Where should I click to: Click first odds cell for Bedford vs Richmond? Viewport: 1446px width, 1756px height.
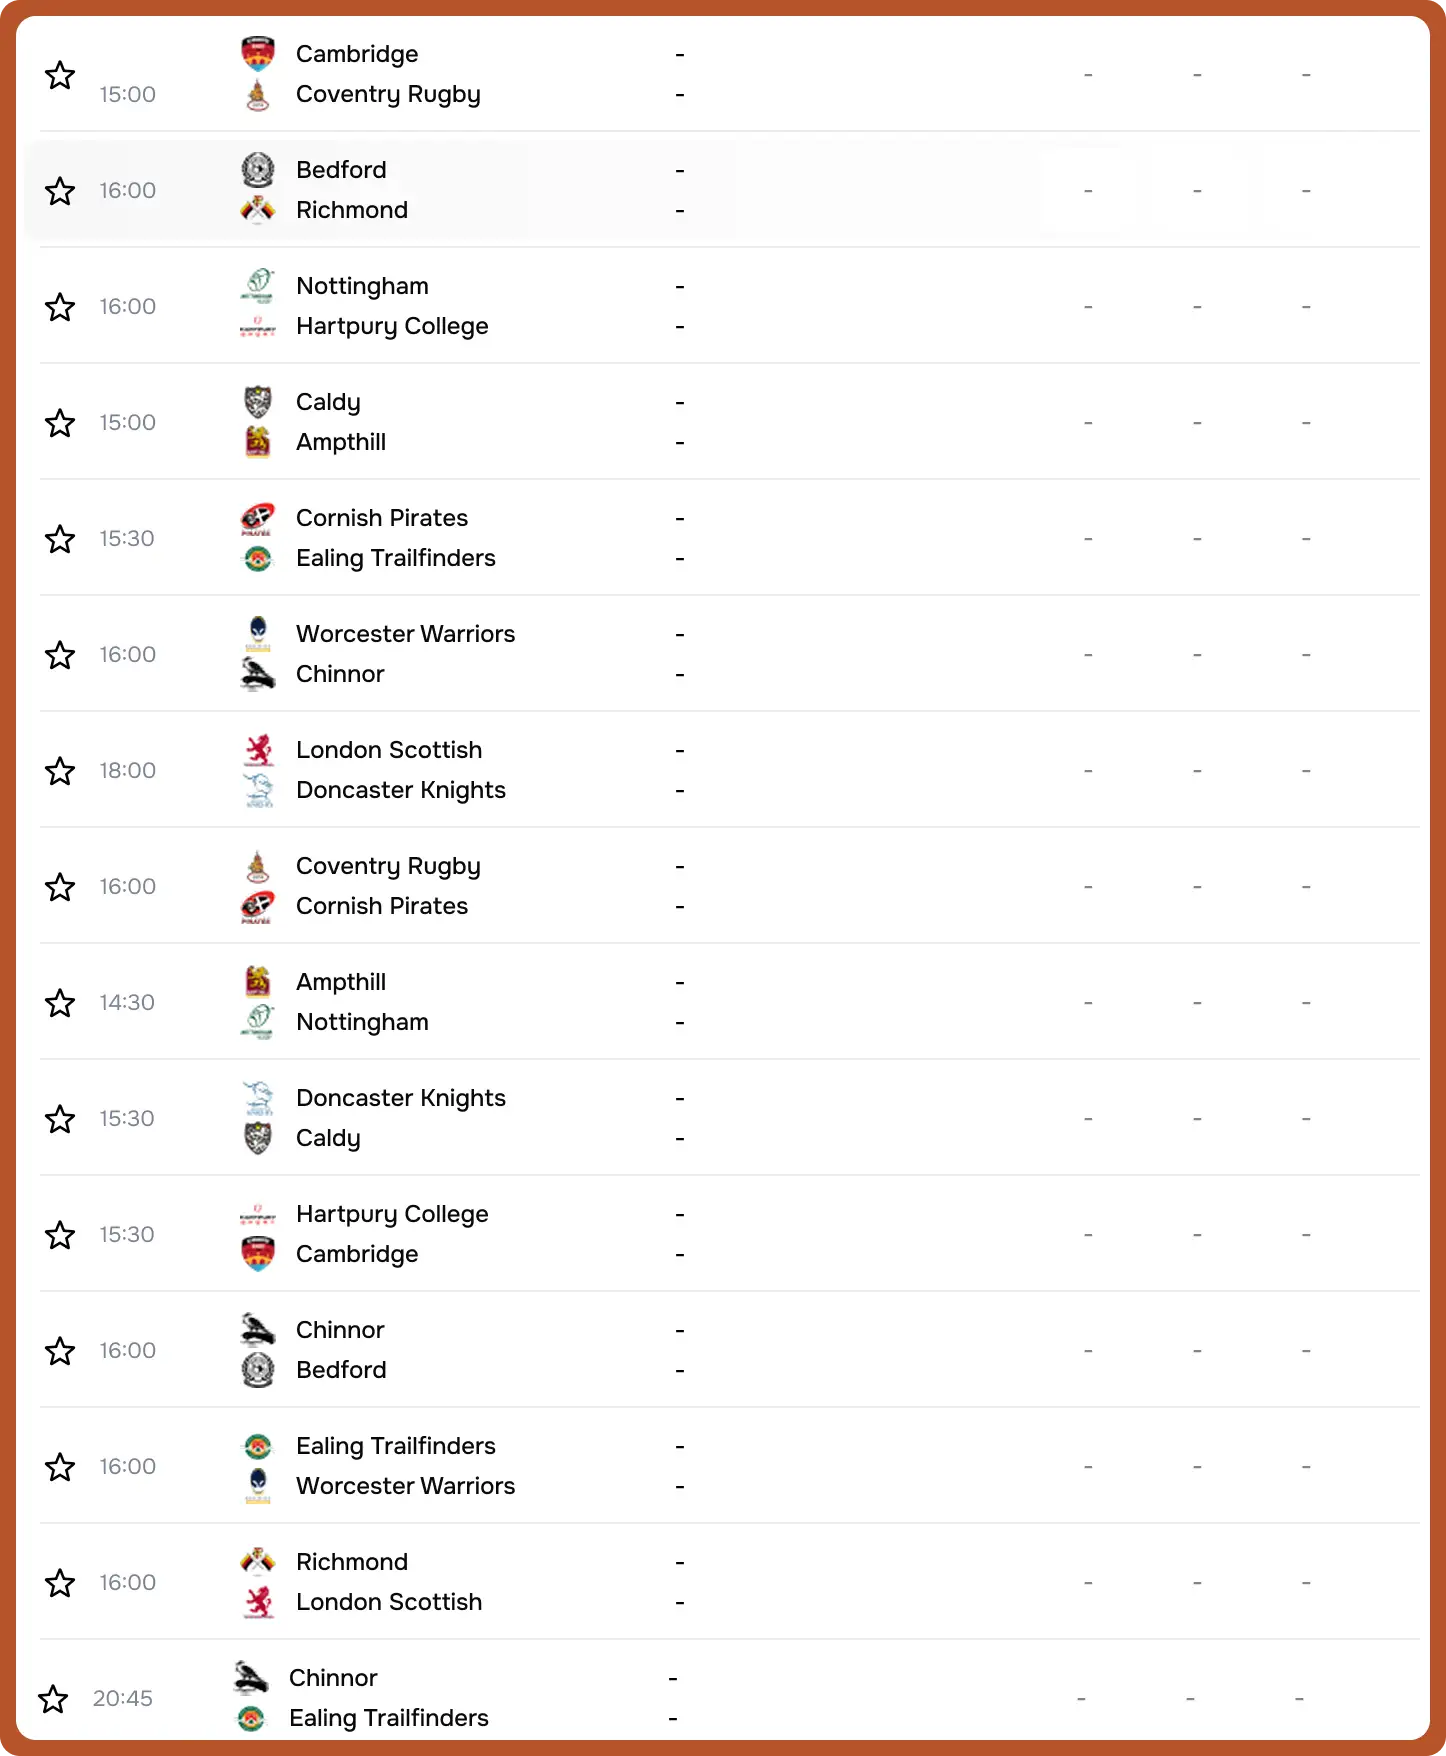(1088, 191)
